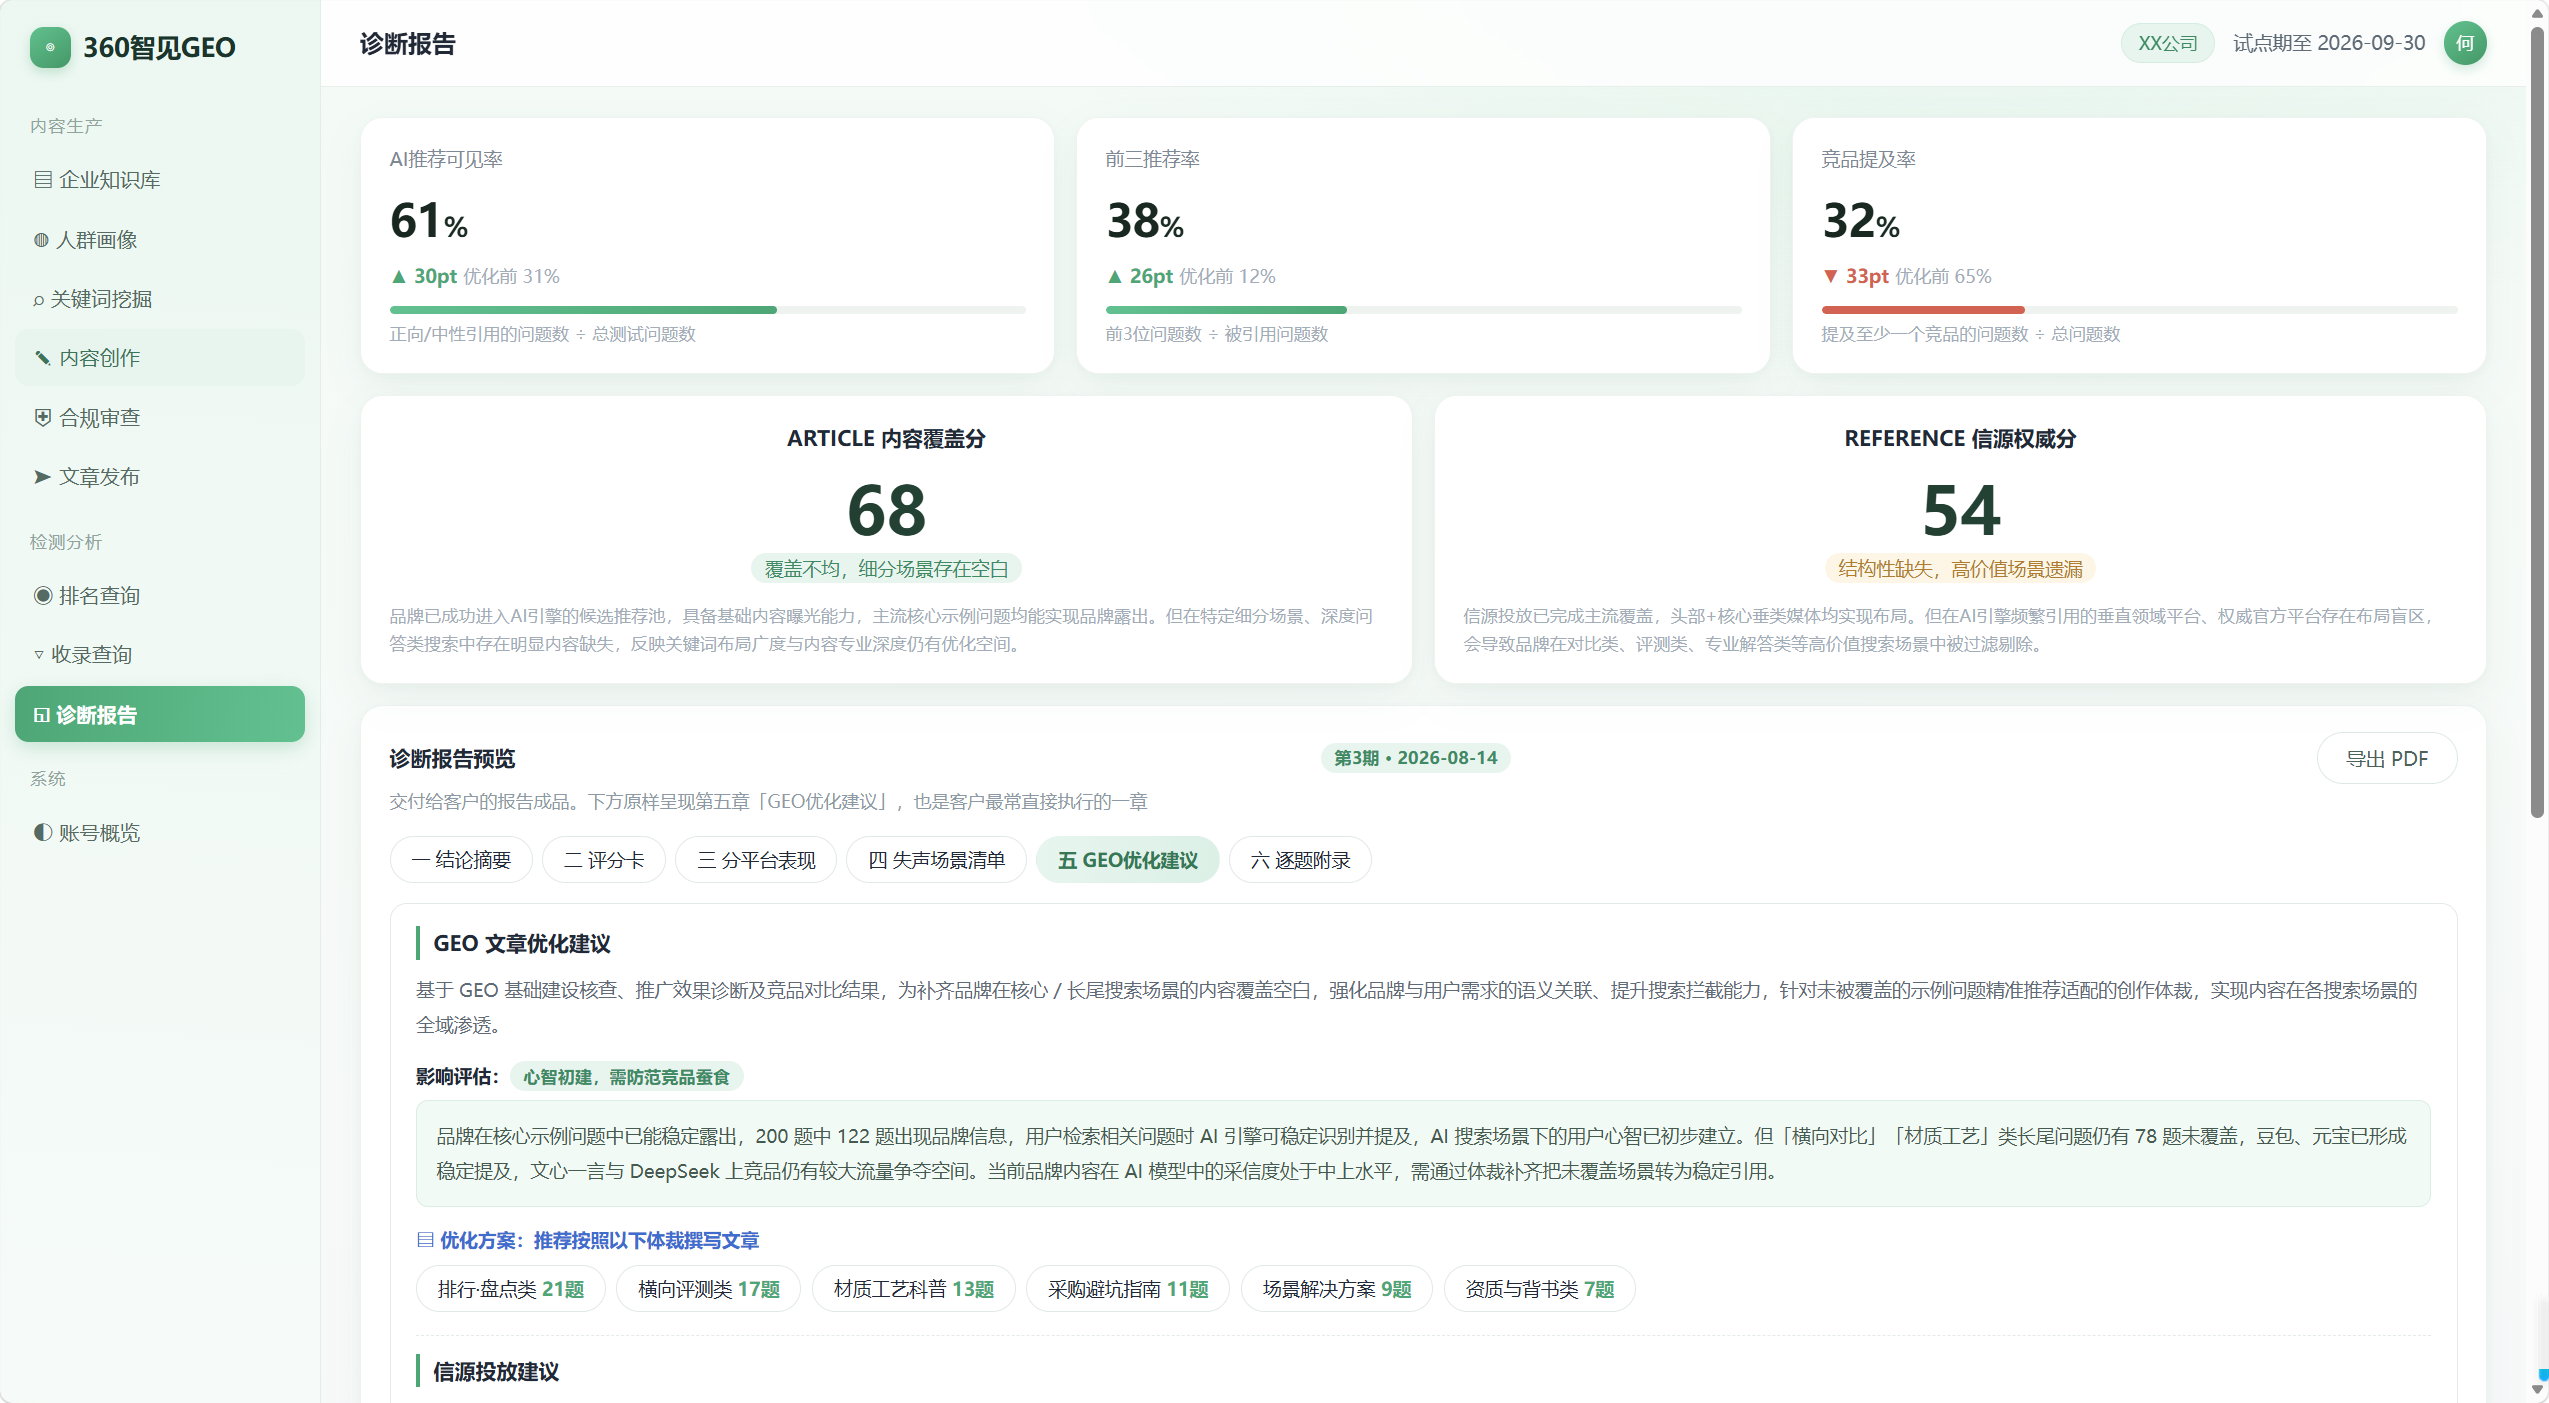Image resolution: width=2549 pixels, height=1403 pixels.
Task: Switch to the 三 分平台表现 tab
Action: click(x=756, y=860)
